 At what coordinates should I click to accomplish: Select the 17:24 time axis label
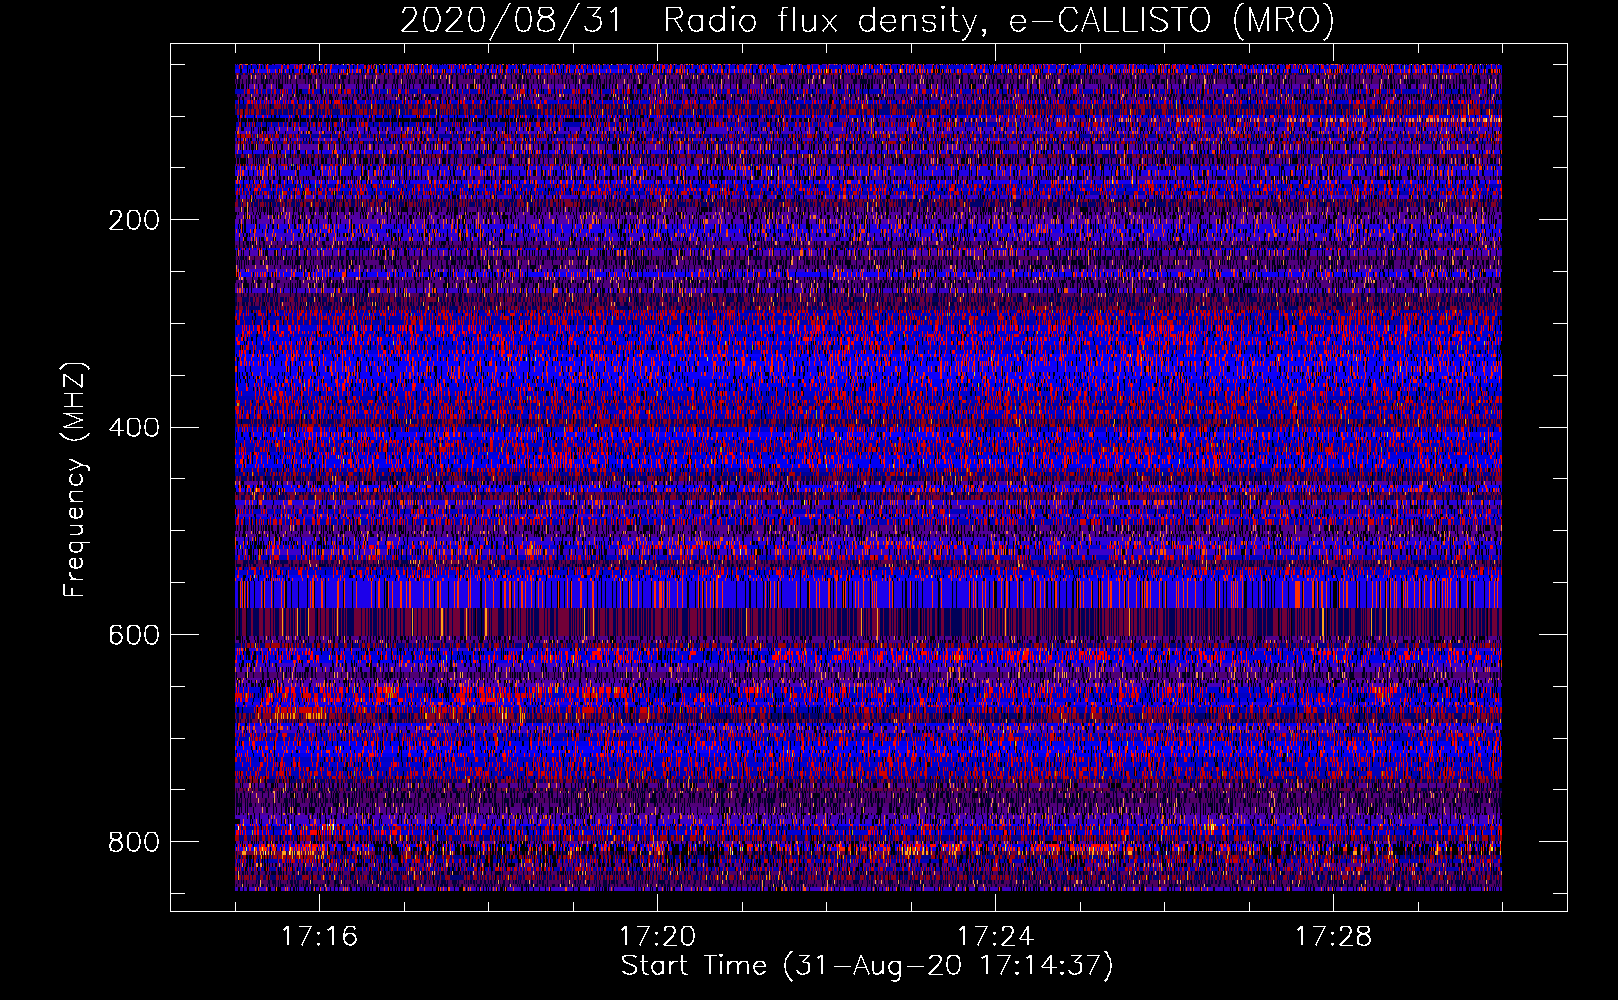[x=995, y=937]
